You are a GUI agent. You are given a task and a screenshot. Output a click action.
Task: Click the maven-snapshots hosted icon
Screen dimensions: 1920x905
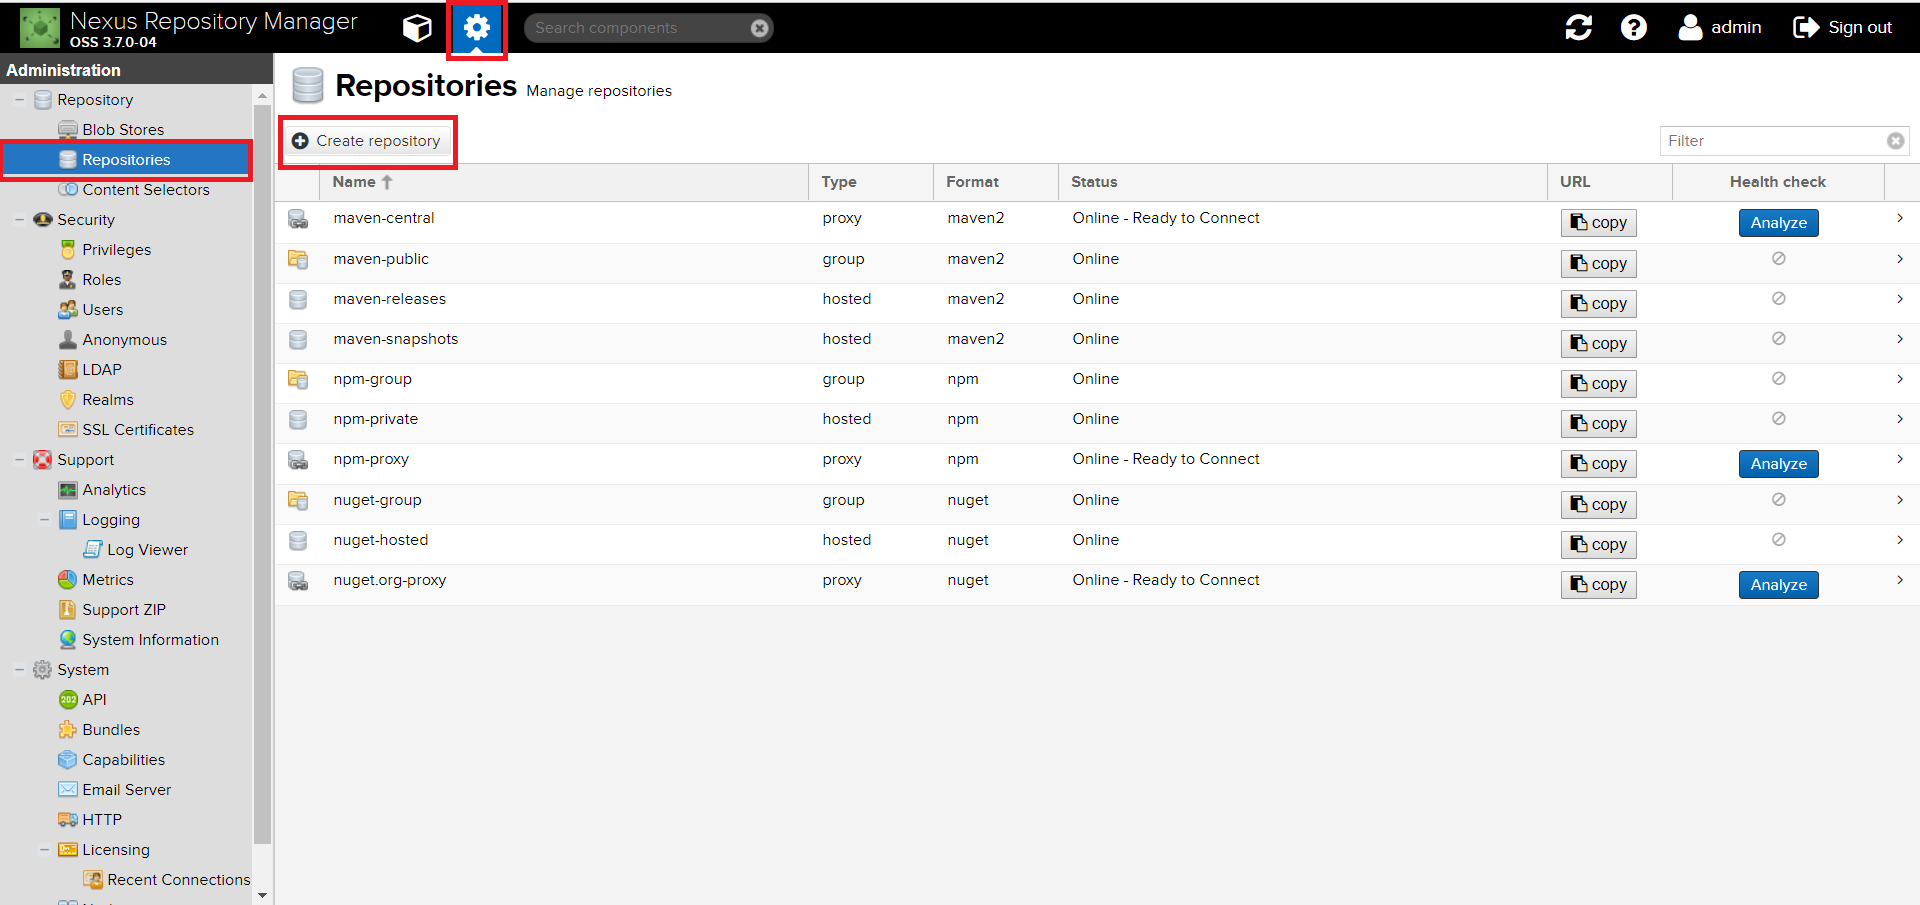pyautogui.click(x=298, y=339)
